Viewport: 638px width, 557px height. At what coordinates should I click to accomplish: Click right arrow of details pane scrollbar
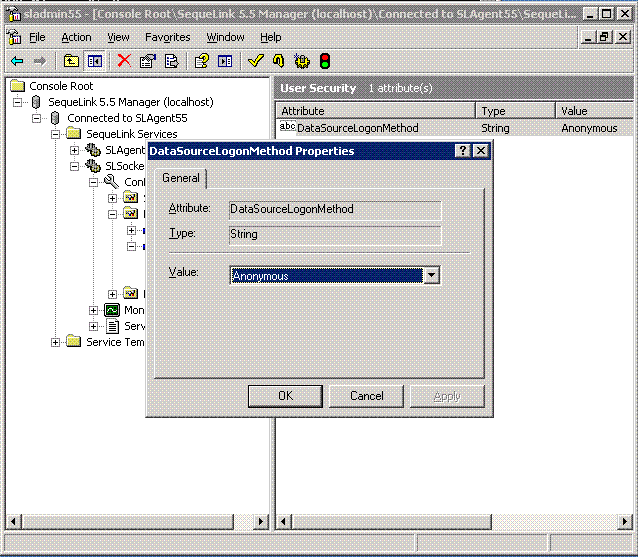coord(625,521)
